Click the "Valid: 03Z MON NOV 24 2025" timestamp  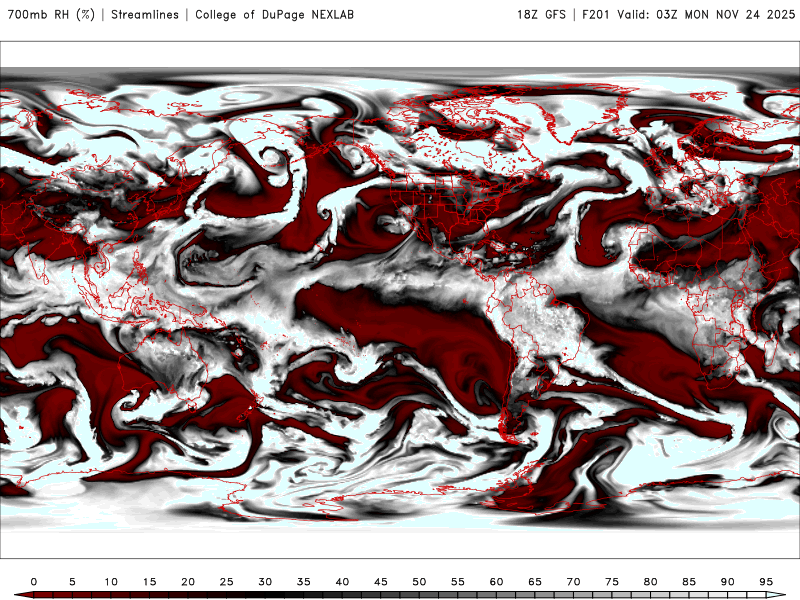(x=706, y=15)
